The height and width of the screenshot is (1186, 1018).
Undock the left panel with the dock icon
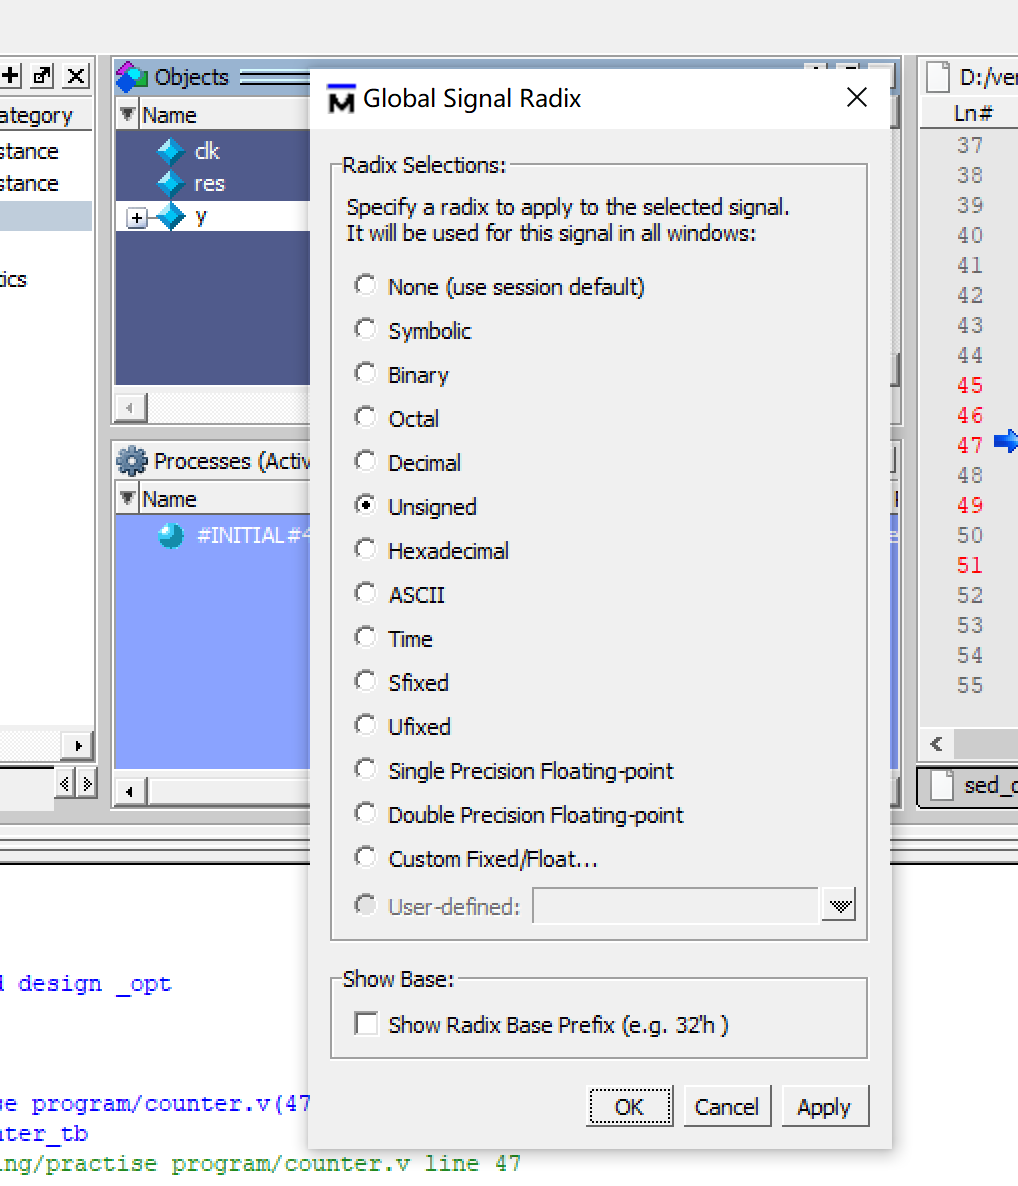pos(43,76)
